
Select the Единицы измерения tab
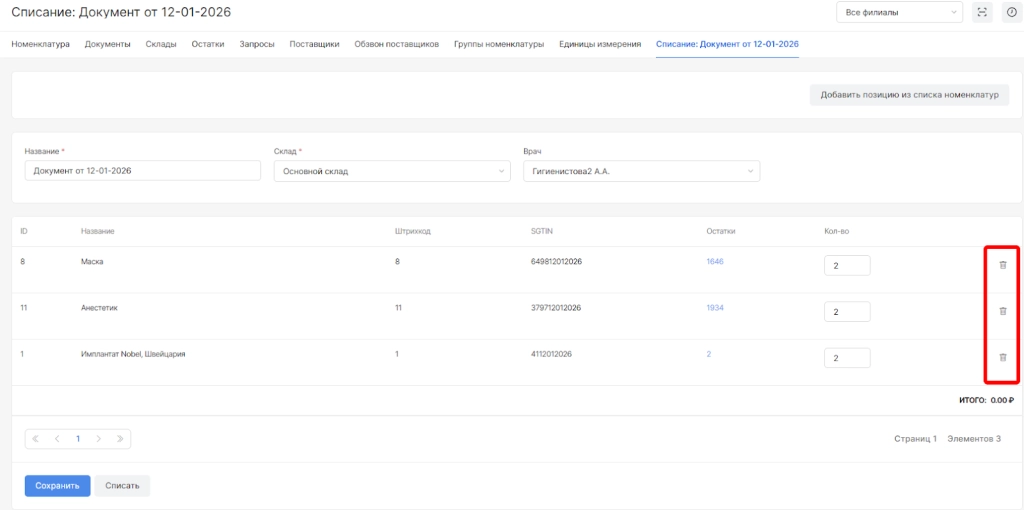pos(600,44)
